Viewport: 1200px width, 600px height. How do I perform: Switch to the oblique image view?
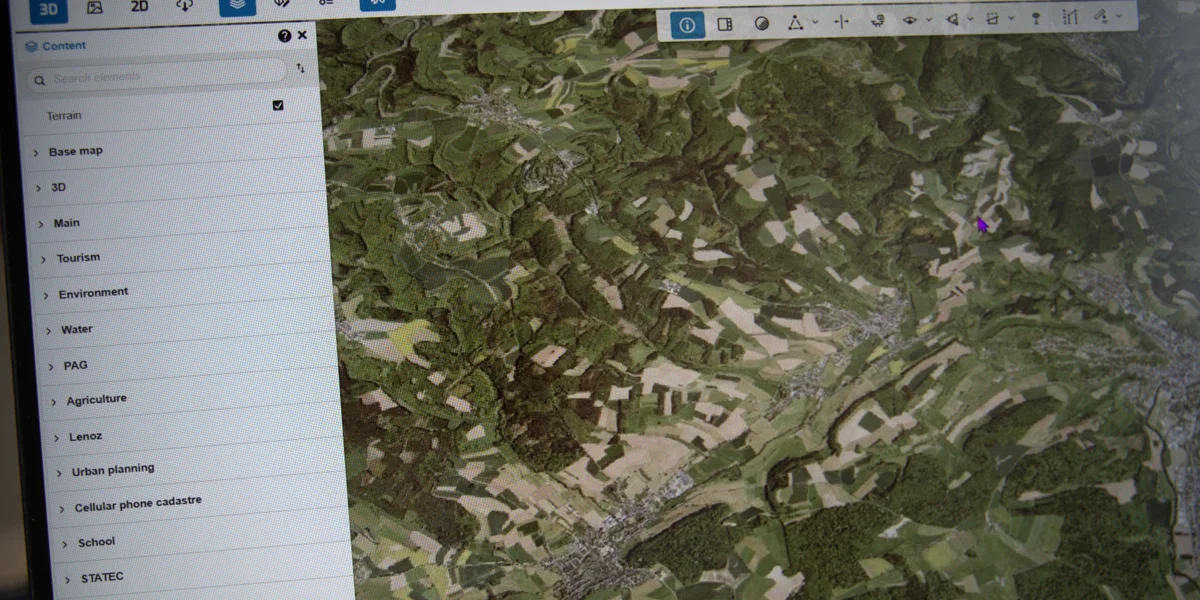[x=94, y=7]
